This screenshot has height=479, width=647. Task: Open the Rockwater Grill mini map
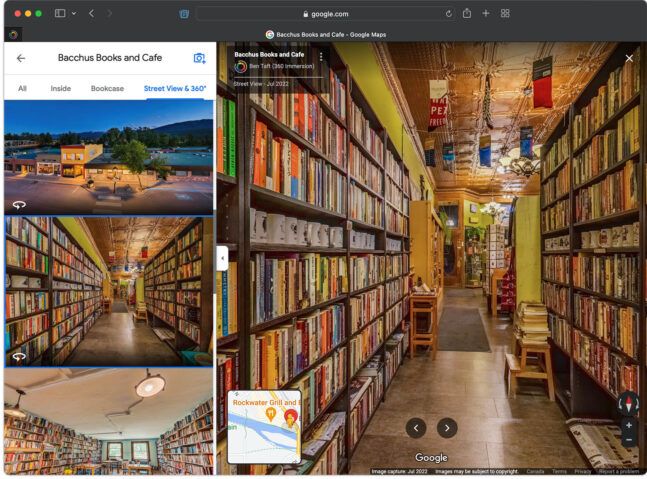click(x=264, y=427)
